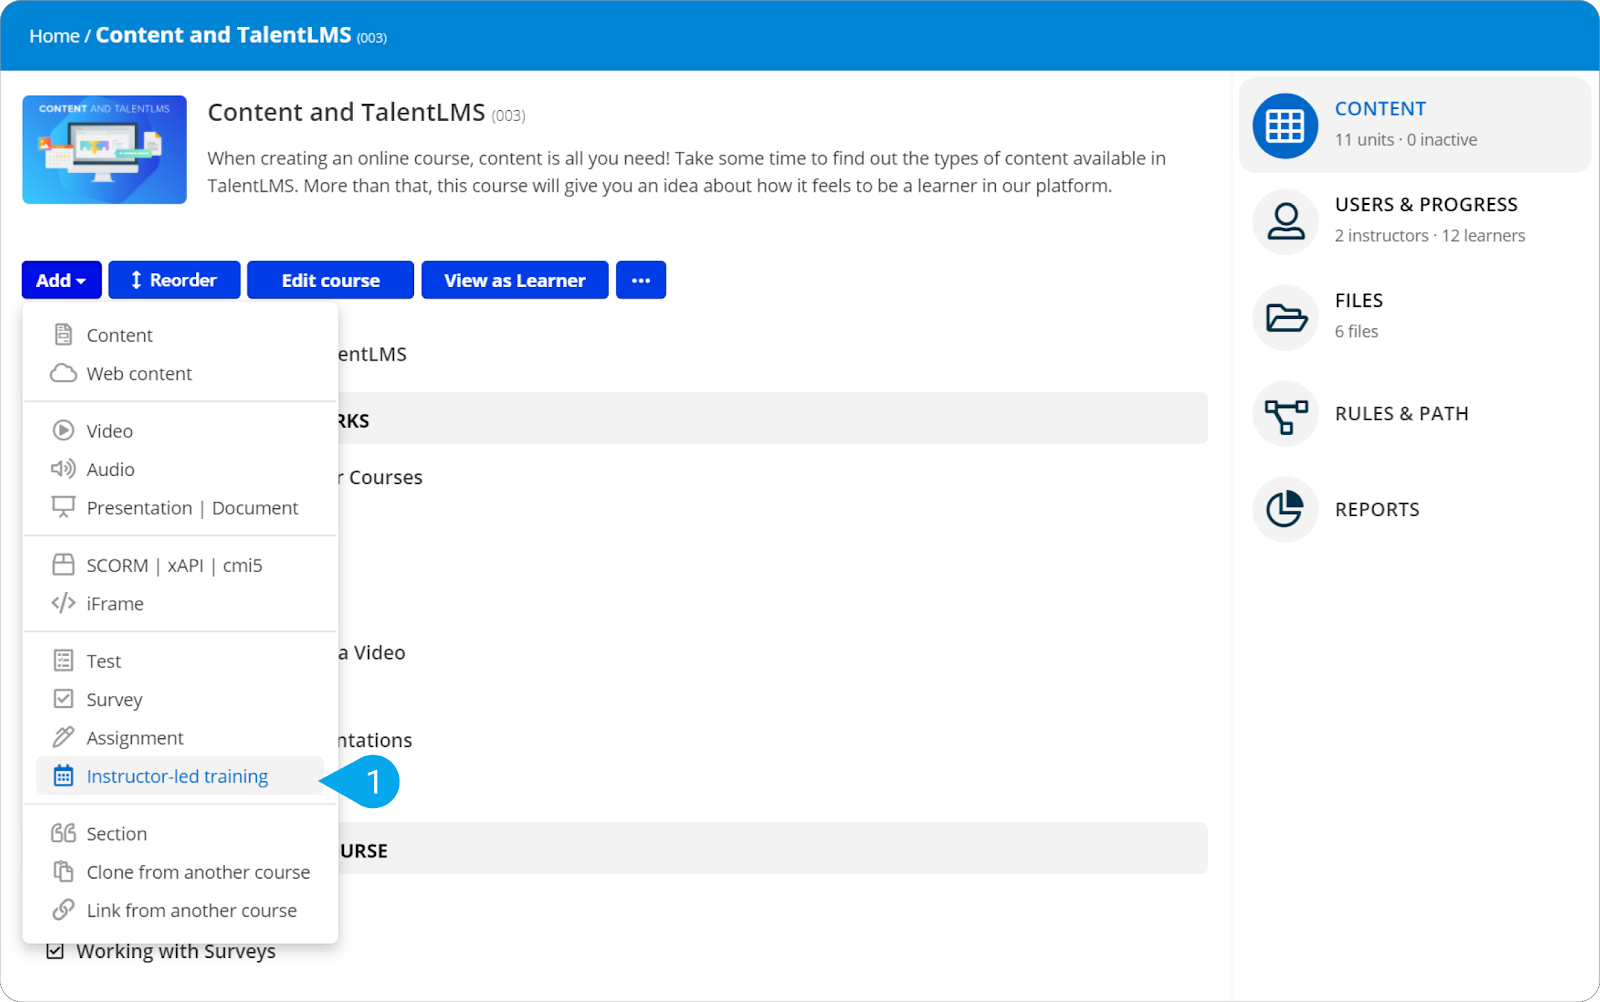Click the Video play icon
1600x1002 pixels.
coord(63,431)
